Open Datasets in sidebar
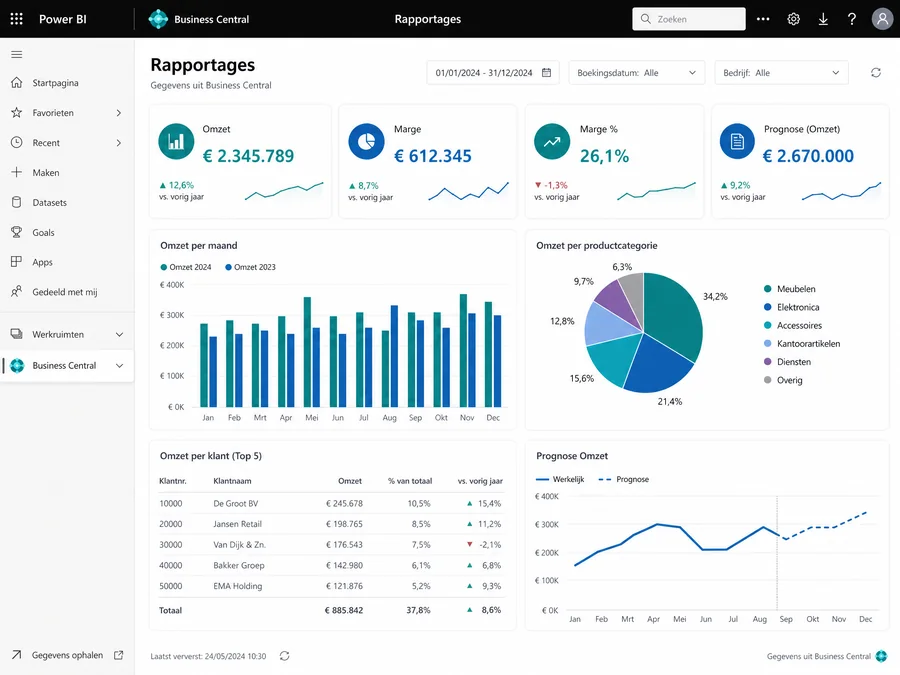The width and height of the screenshot is (900, 675). (67, 202)
